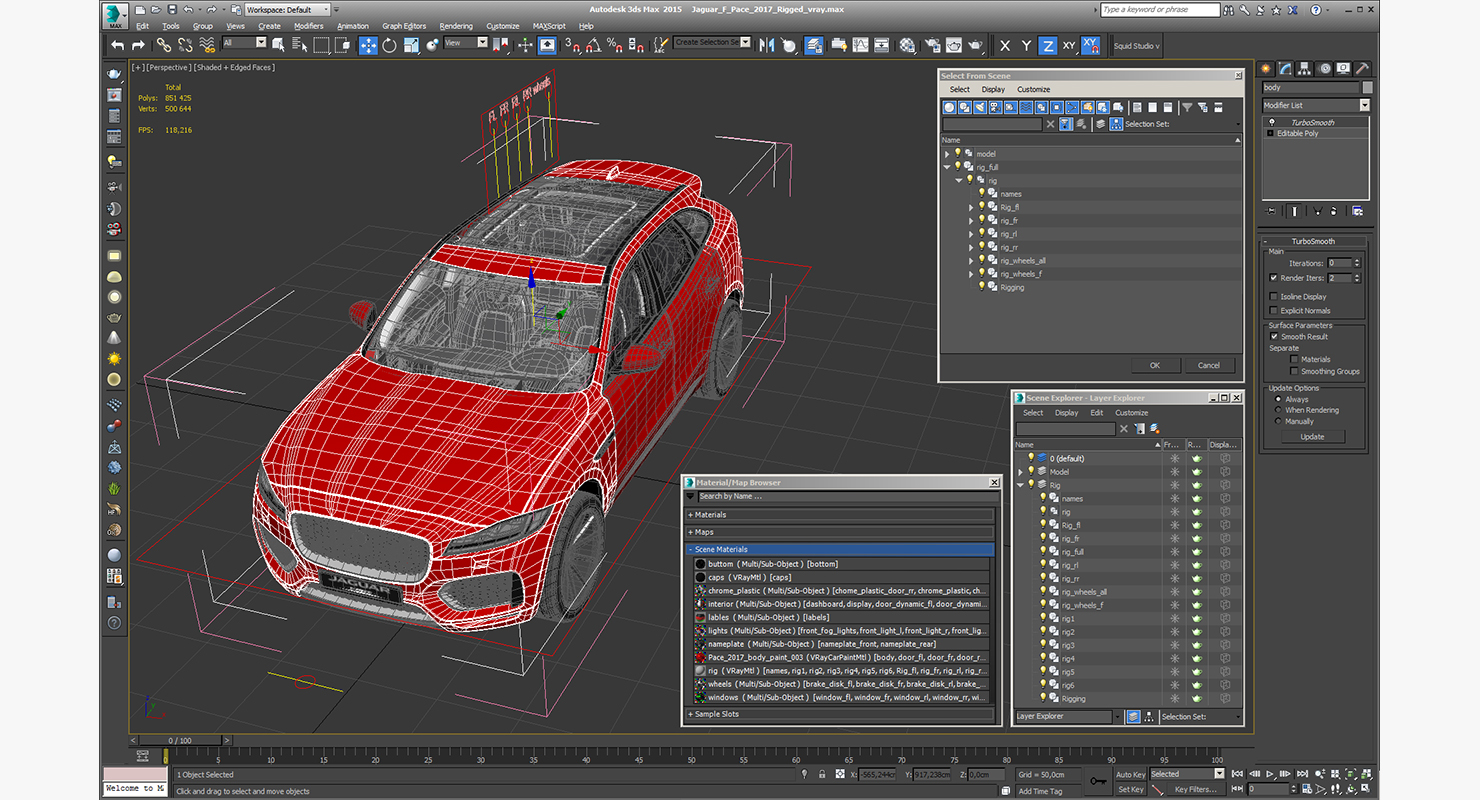Screen dimensions: 1480x800
Task: Click Cancel in Select From Scene dialog
Action: click(1209, 365)
